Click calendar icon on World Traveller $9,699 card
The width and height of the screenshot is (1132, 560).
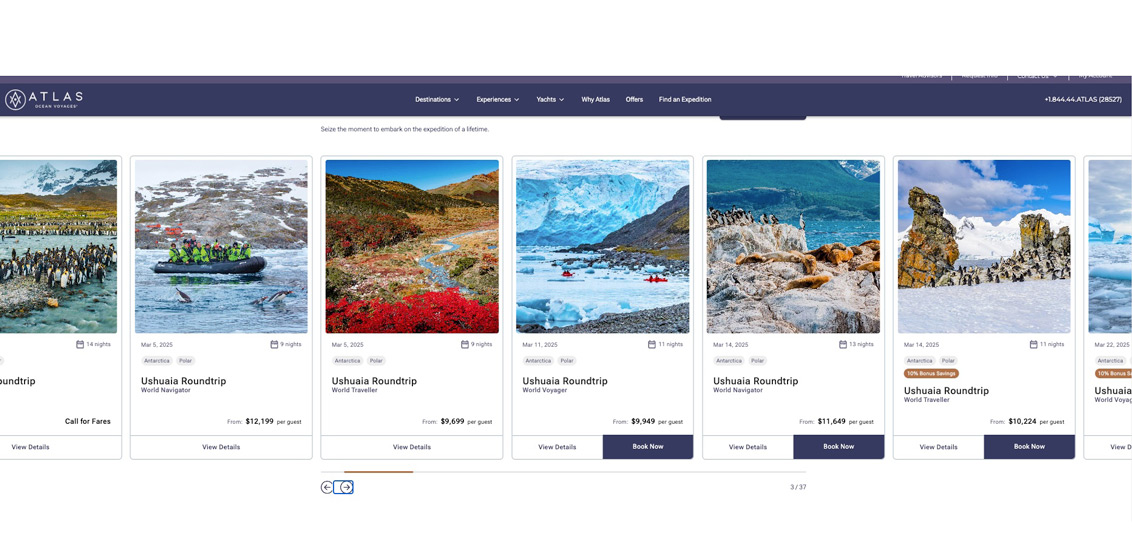pyautogui.click(x=465, y=344)
